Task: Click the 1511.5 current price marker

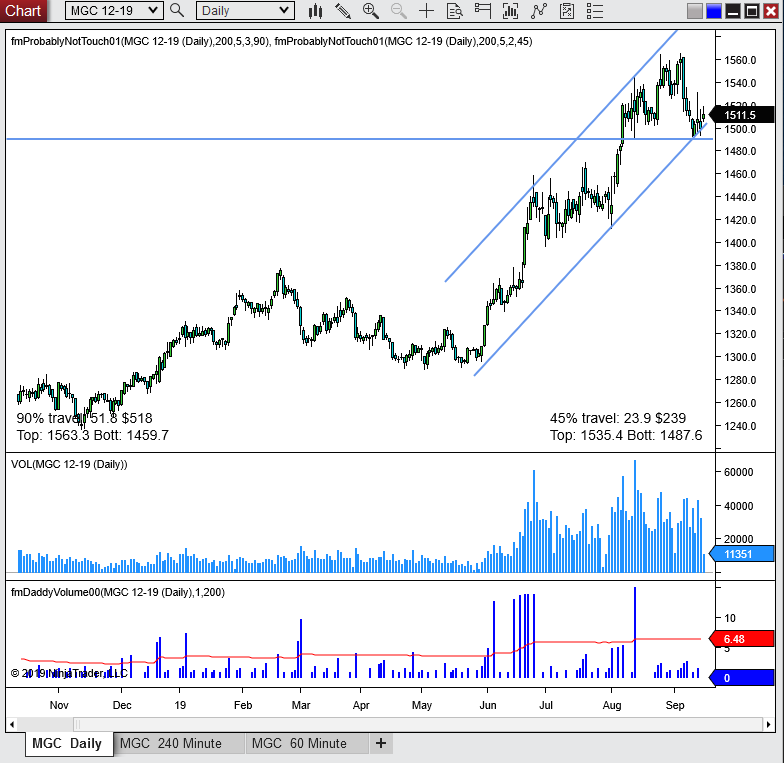Action: click(742, 115)
